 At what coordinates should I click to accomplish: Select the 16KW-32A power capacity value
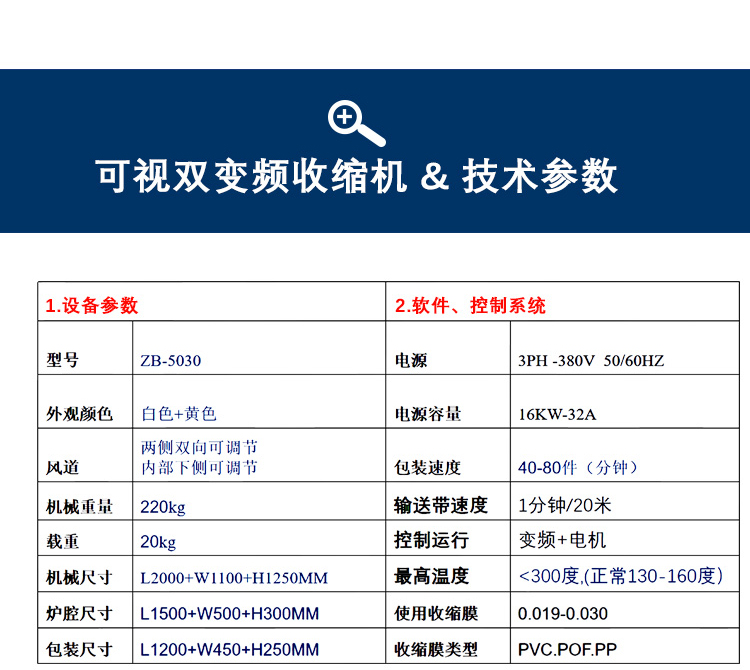[x=557, y=414]
